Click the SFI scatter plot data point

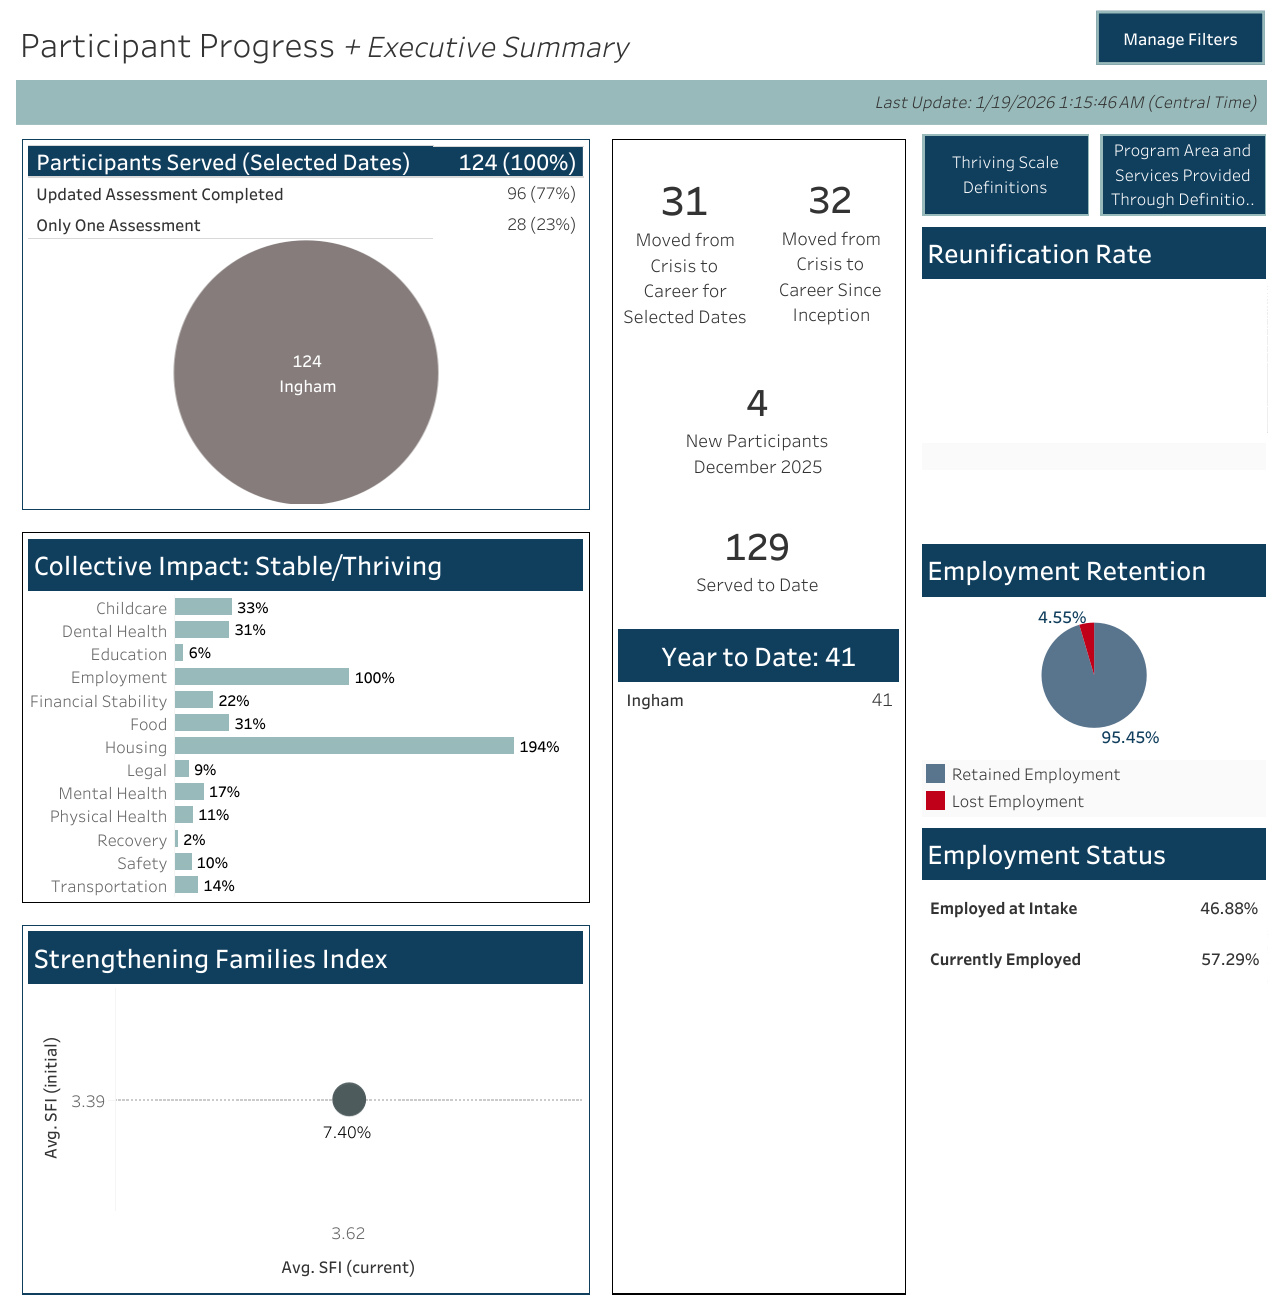349,1099
